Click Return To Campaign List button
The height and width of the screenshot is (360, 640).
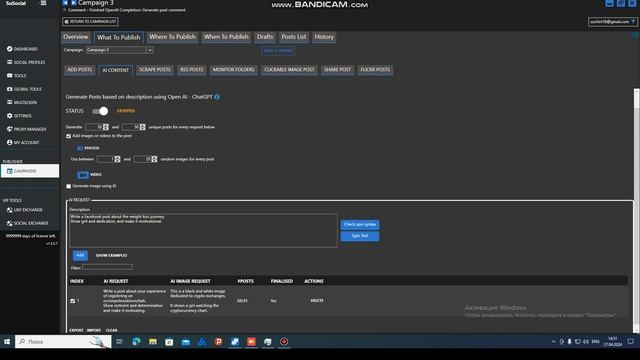coord(91,22)
